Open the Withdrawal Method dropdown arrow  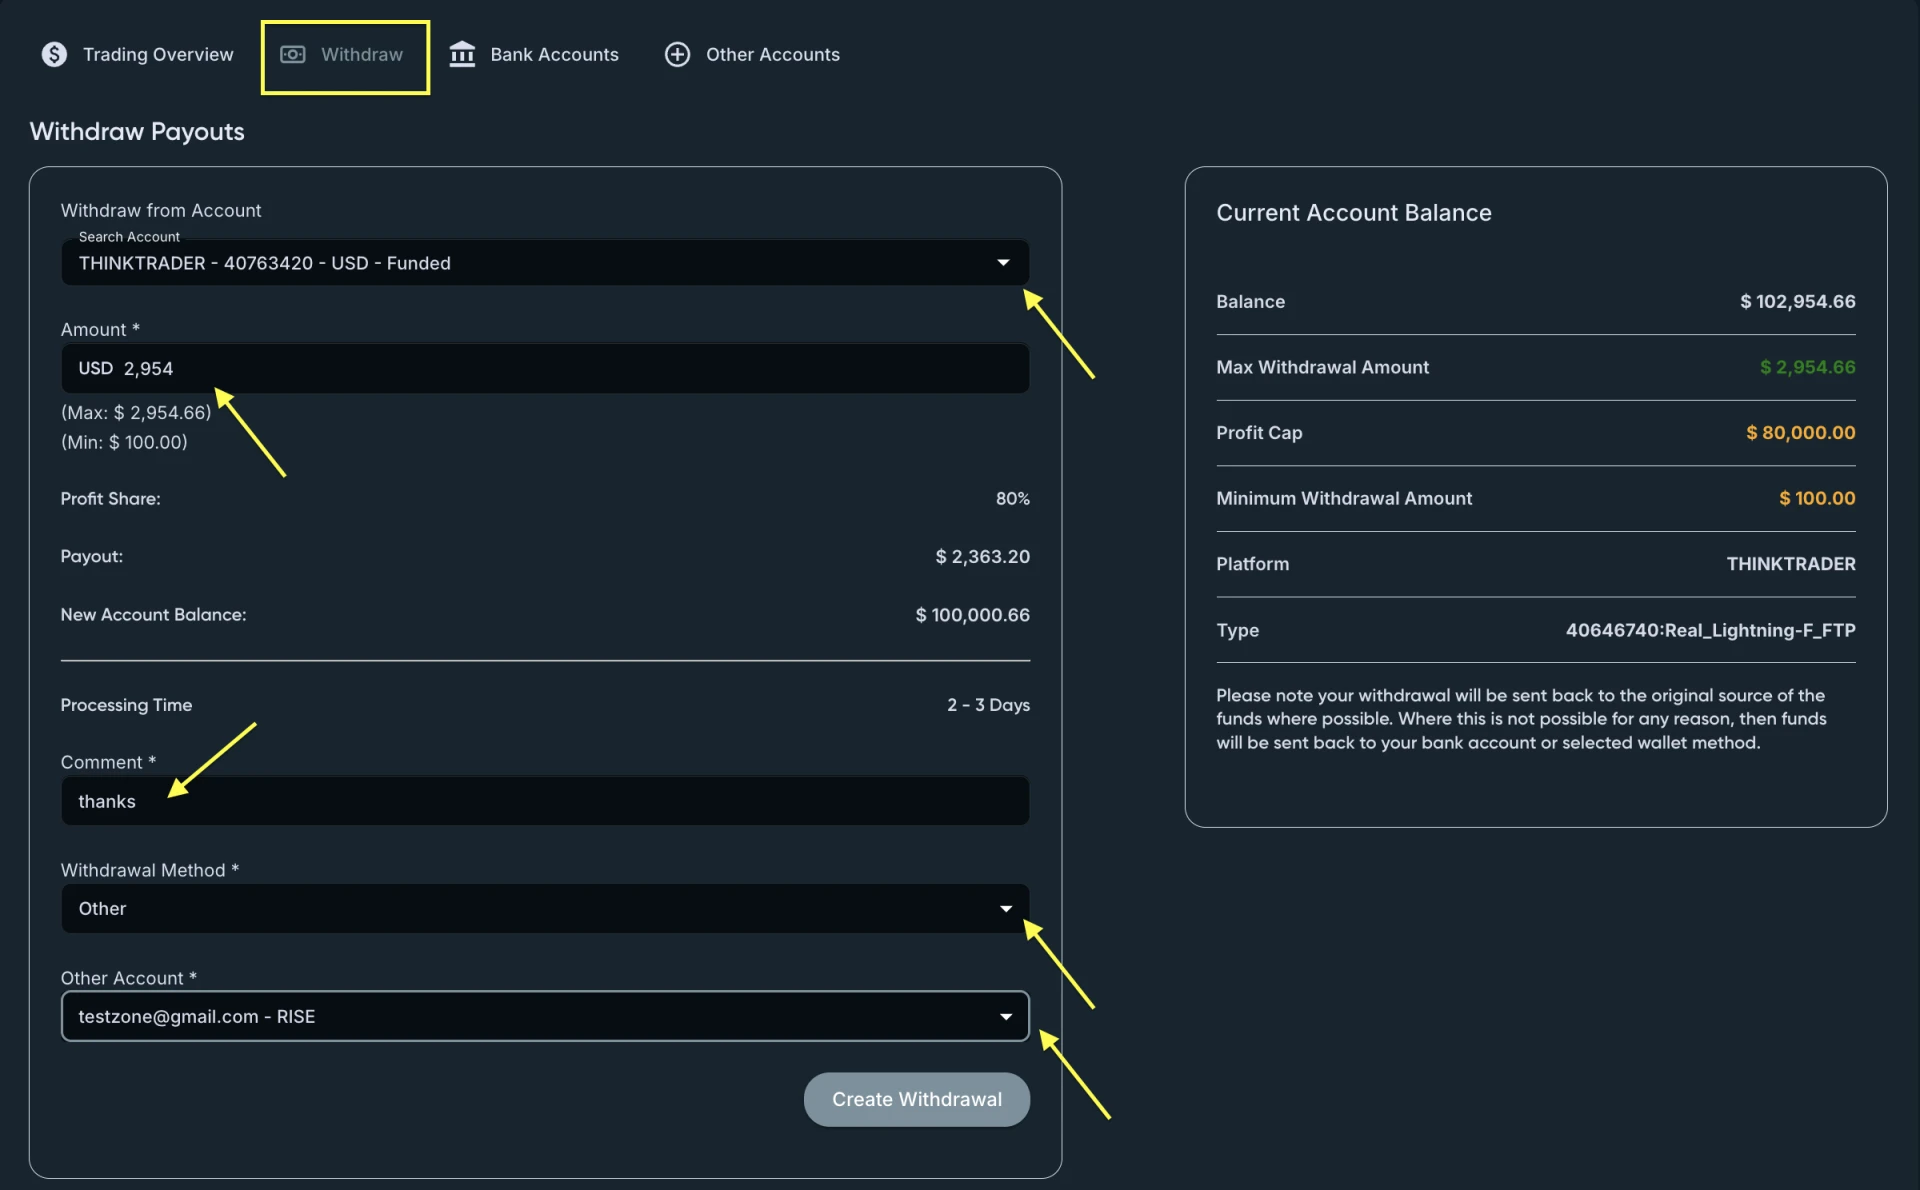(x=1005, y=909)
